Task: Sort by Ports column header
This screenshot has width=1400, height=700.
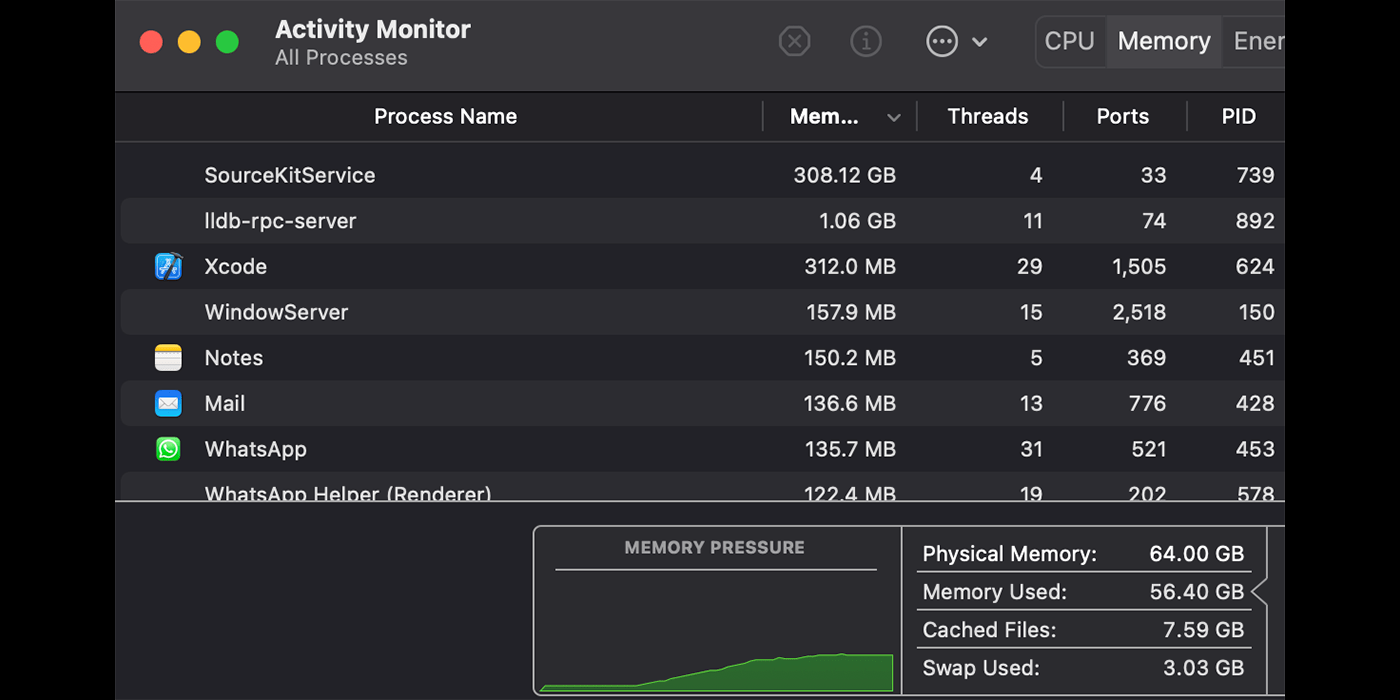Action: click(x=1123, y=117)
